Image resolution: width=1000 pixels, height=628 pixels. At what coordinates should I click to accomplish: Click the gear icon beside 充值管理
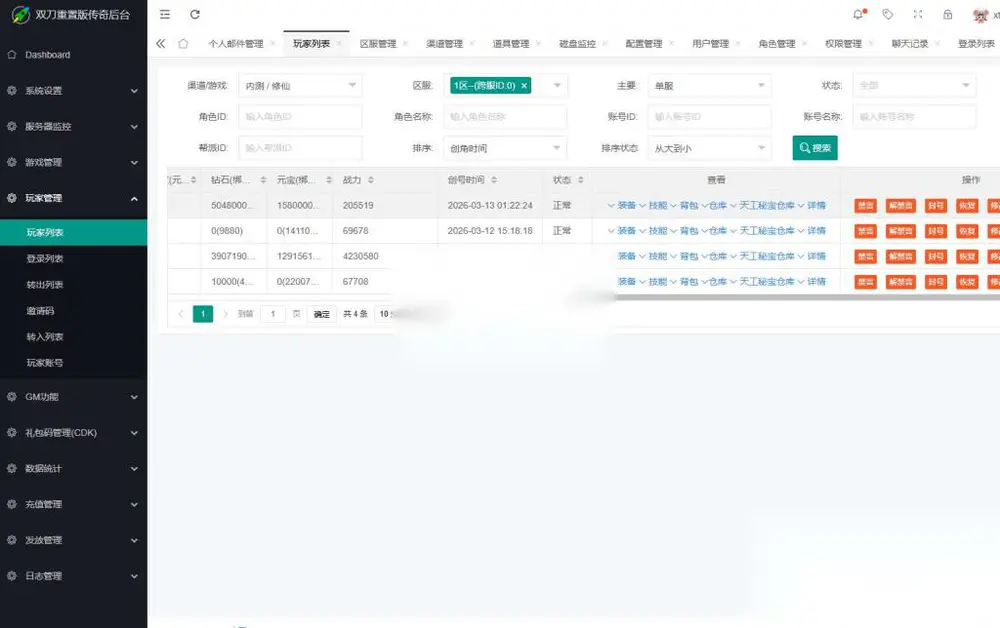[x=11, y=504]
